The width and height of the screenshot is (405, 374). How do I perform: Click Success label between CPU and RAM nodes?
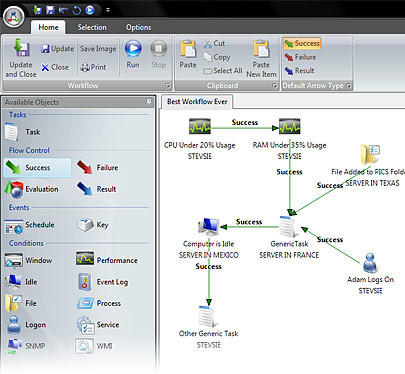[245, 122]
